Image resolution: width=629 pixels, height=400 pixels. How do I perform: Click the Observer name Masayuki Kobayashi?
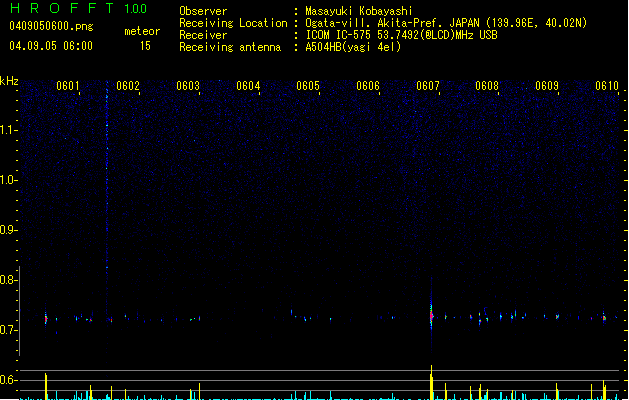(x=359, y=11)
